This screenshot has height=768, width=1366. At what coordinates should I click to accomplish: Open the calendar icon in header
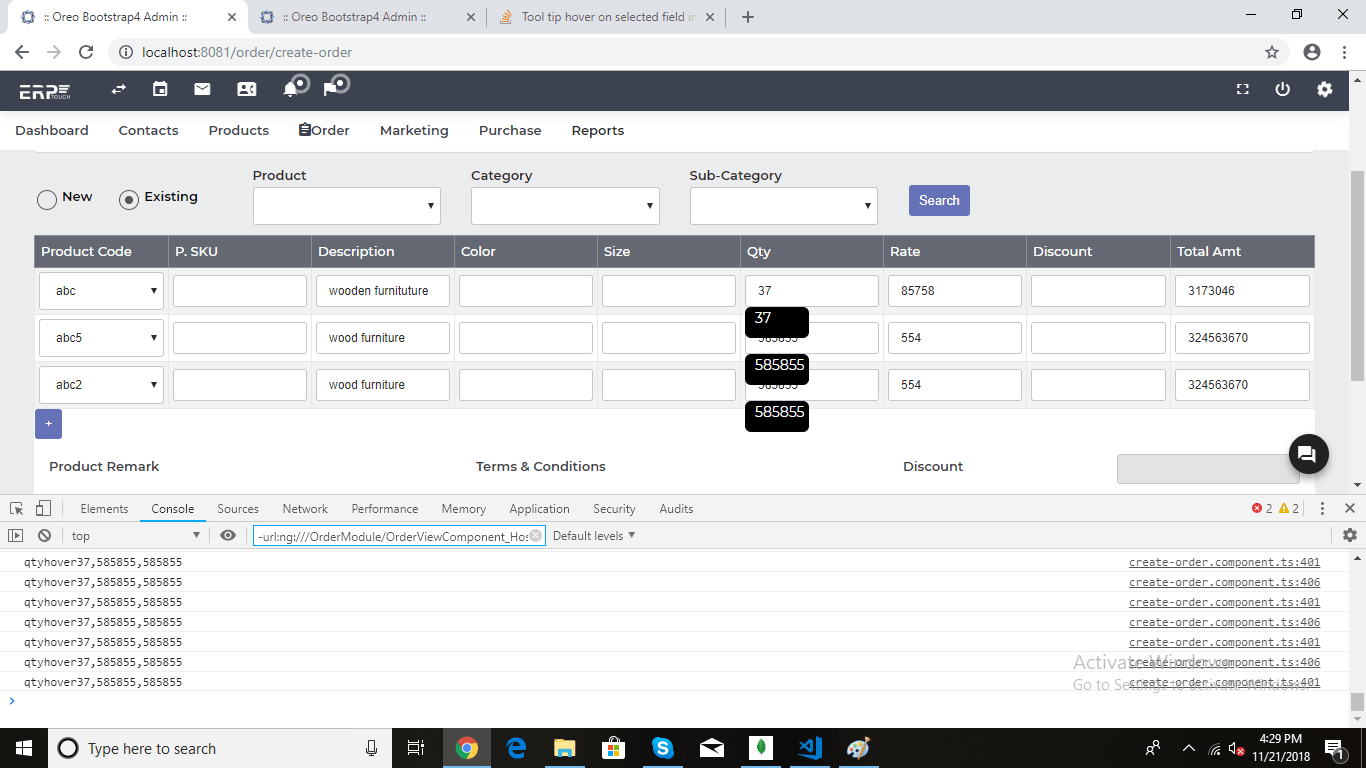pos(160,89)
